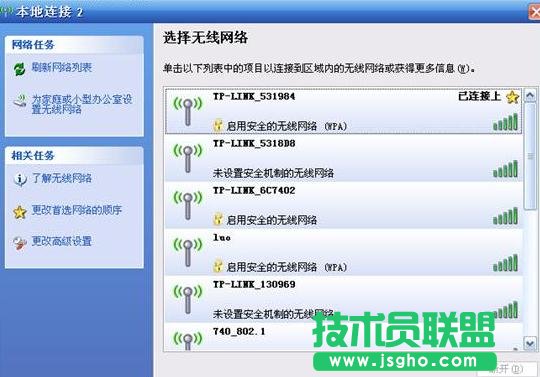The width and height of the screenshot is (540, 377).
Task: Select the TP-LINK_6C7402 network name
Action: [254, 190]
